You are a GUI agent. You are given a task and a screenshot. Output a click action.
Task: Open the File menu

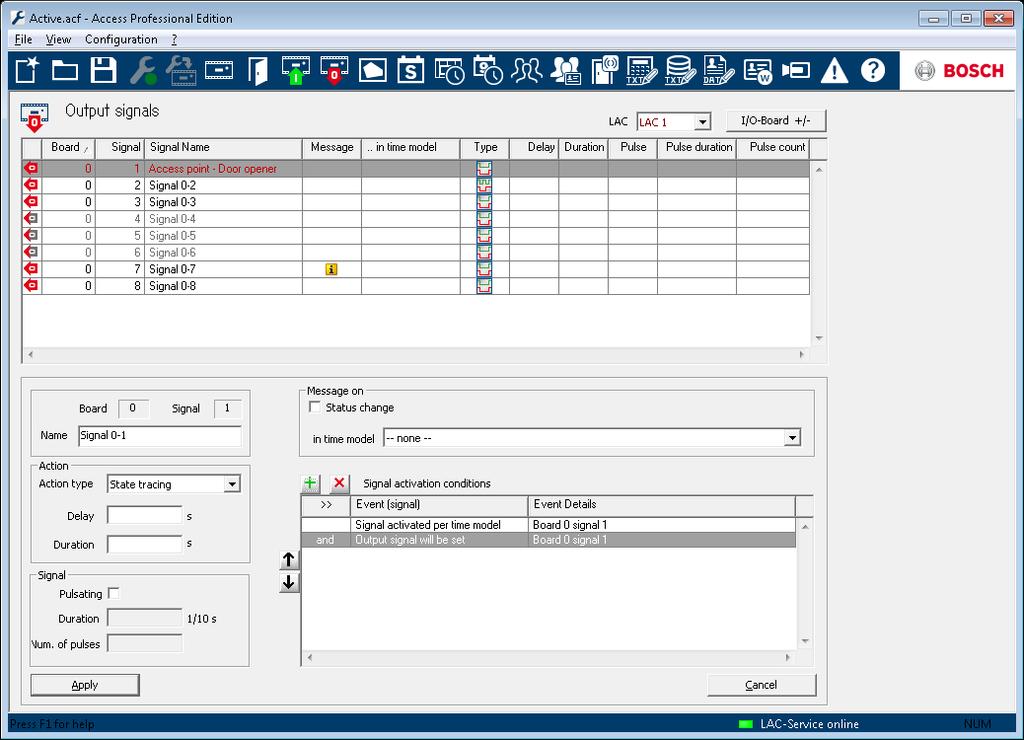[23, 39]
